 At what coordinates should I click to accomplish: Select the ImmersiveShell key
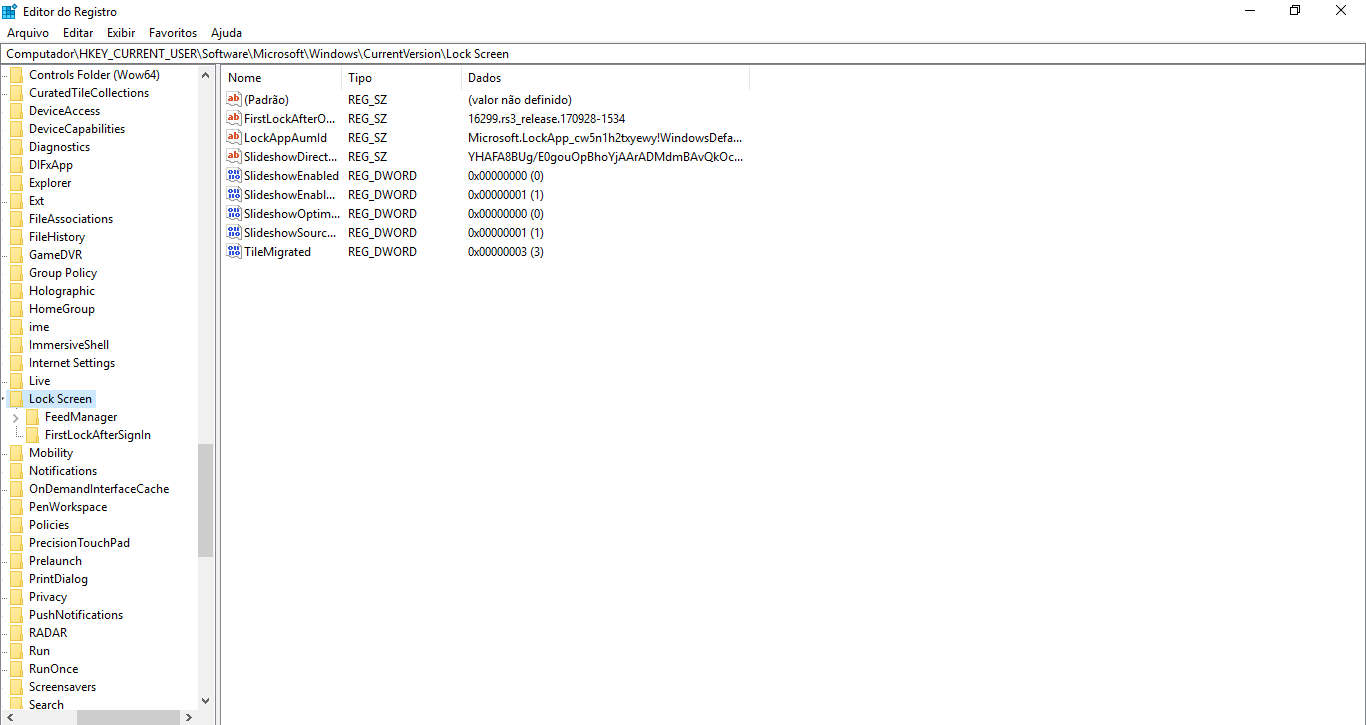click(x=69, y=345)
